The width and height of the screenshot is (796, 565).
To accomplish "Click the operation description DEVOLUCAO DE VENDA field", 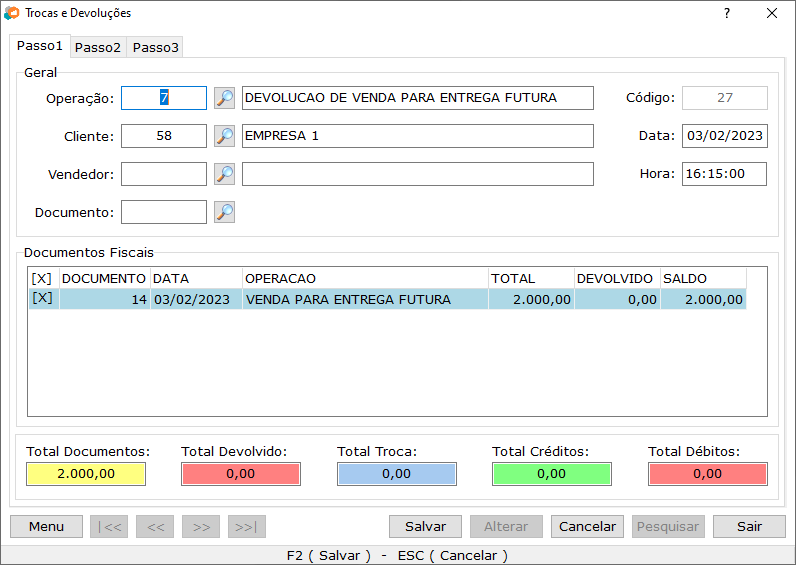I will tap(418, 98).
